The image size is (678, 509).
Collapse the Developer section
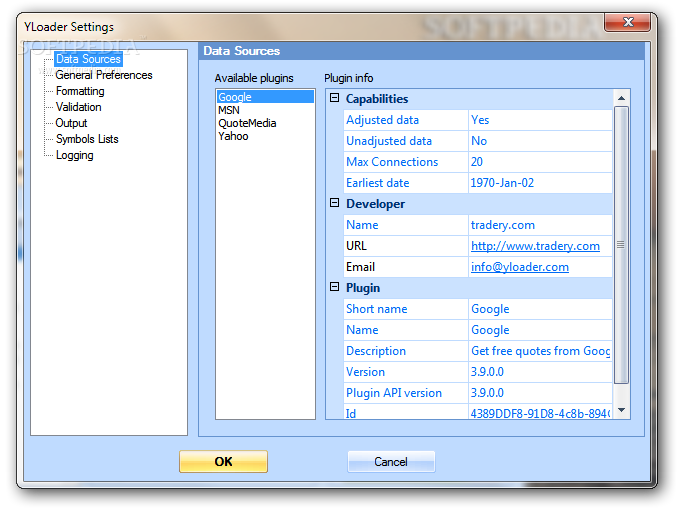[x=334, y=203]
